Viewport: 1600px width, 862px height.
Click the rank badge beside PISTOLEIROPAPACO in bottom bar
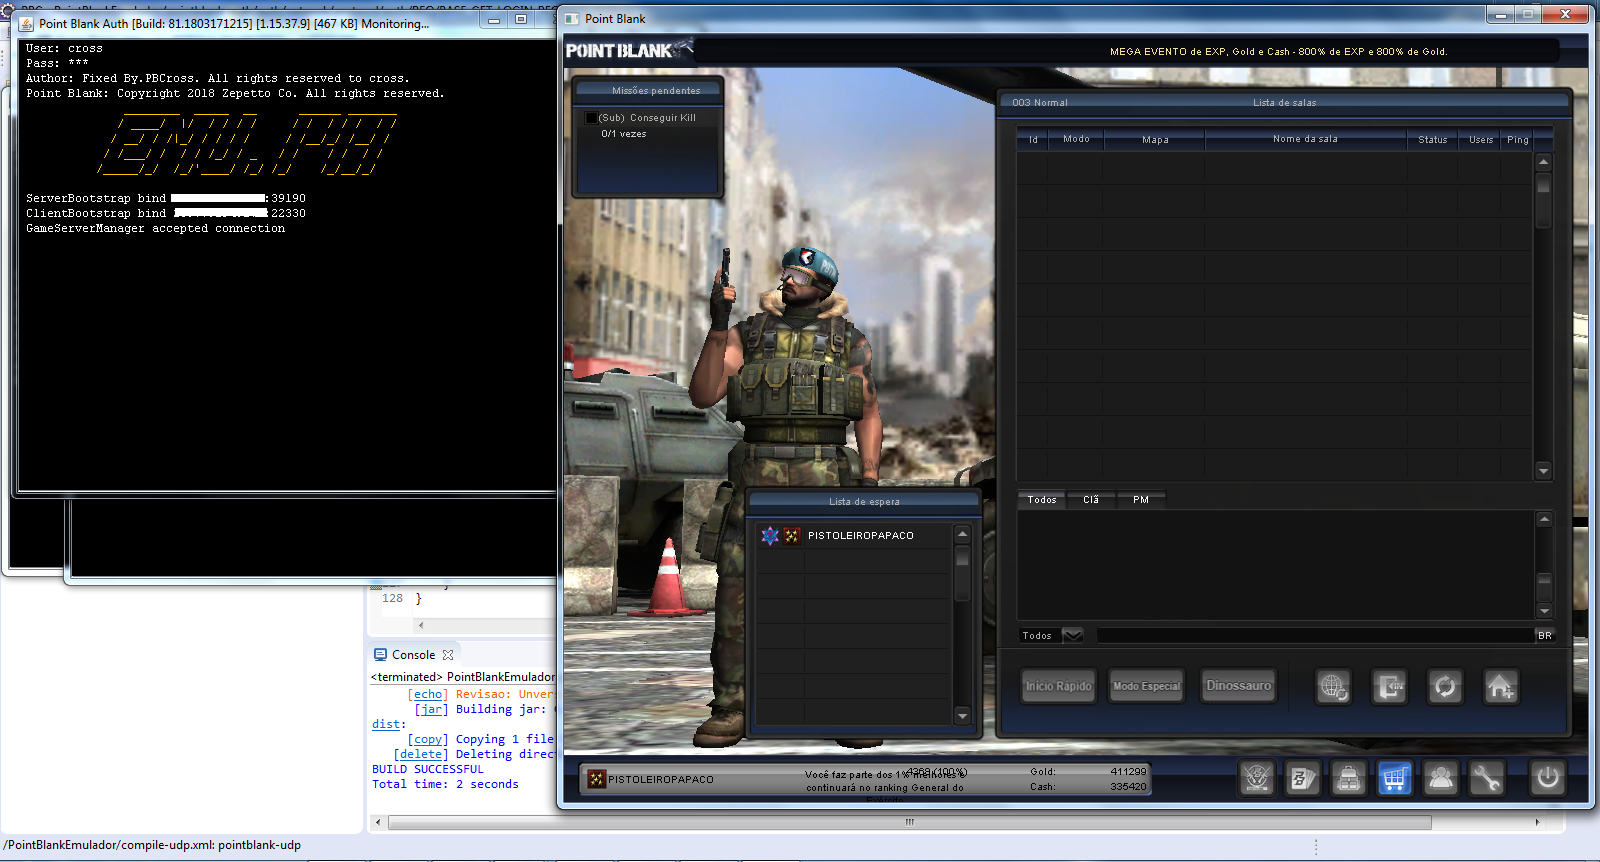(597, 779)
